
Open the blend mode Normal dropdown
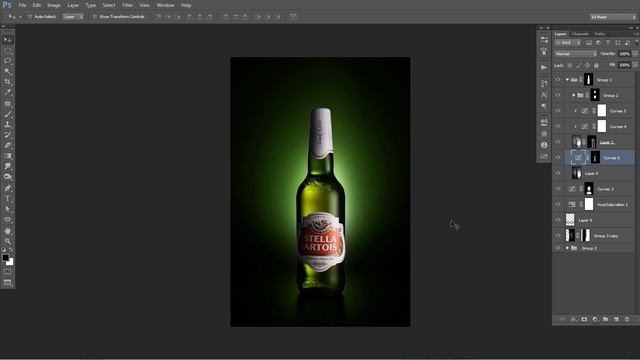tap(576, 54)
